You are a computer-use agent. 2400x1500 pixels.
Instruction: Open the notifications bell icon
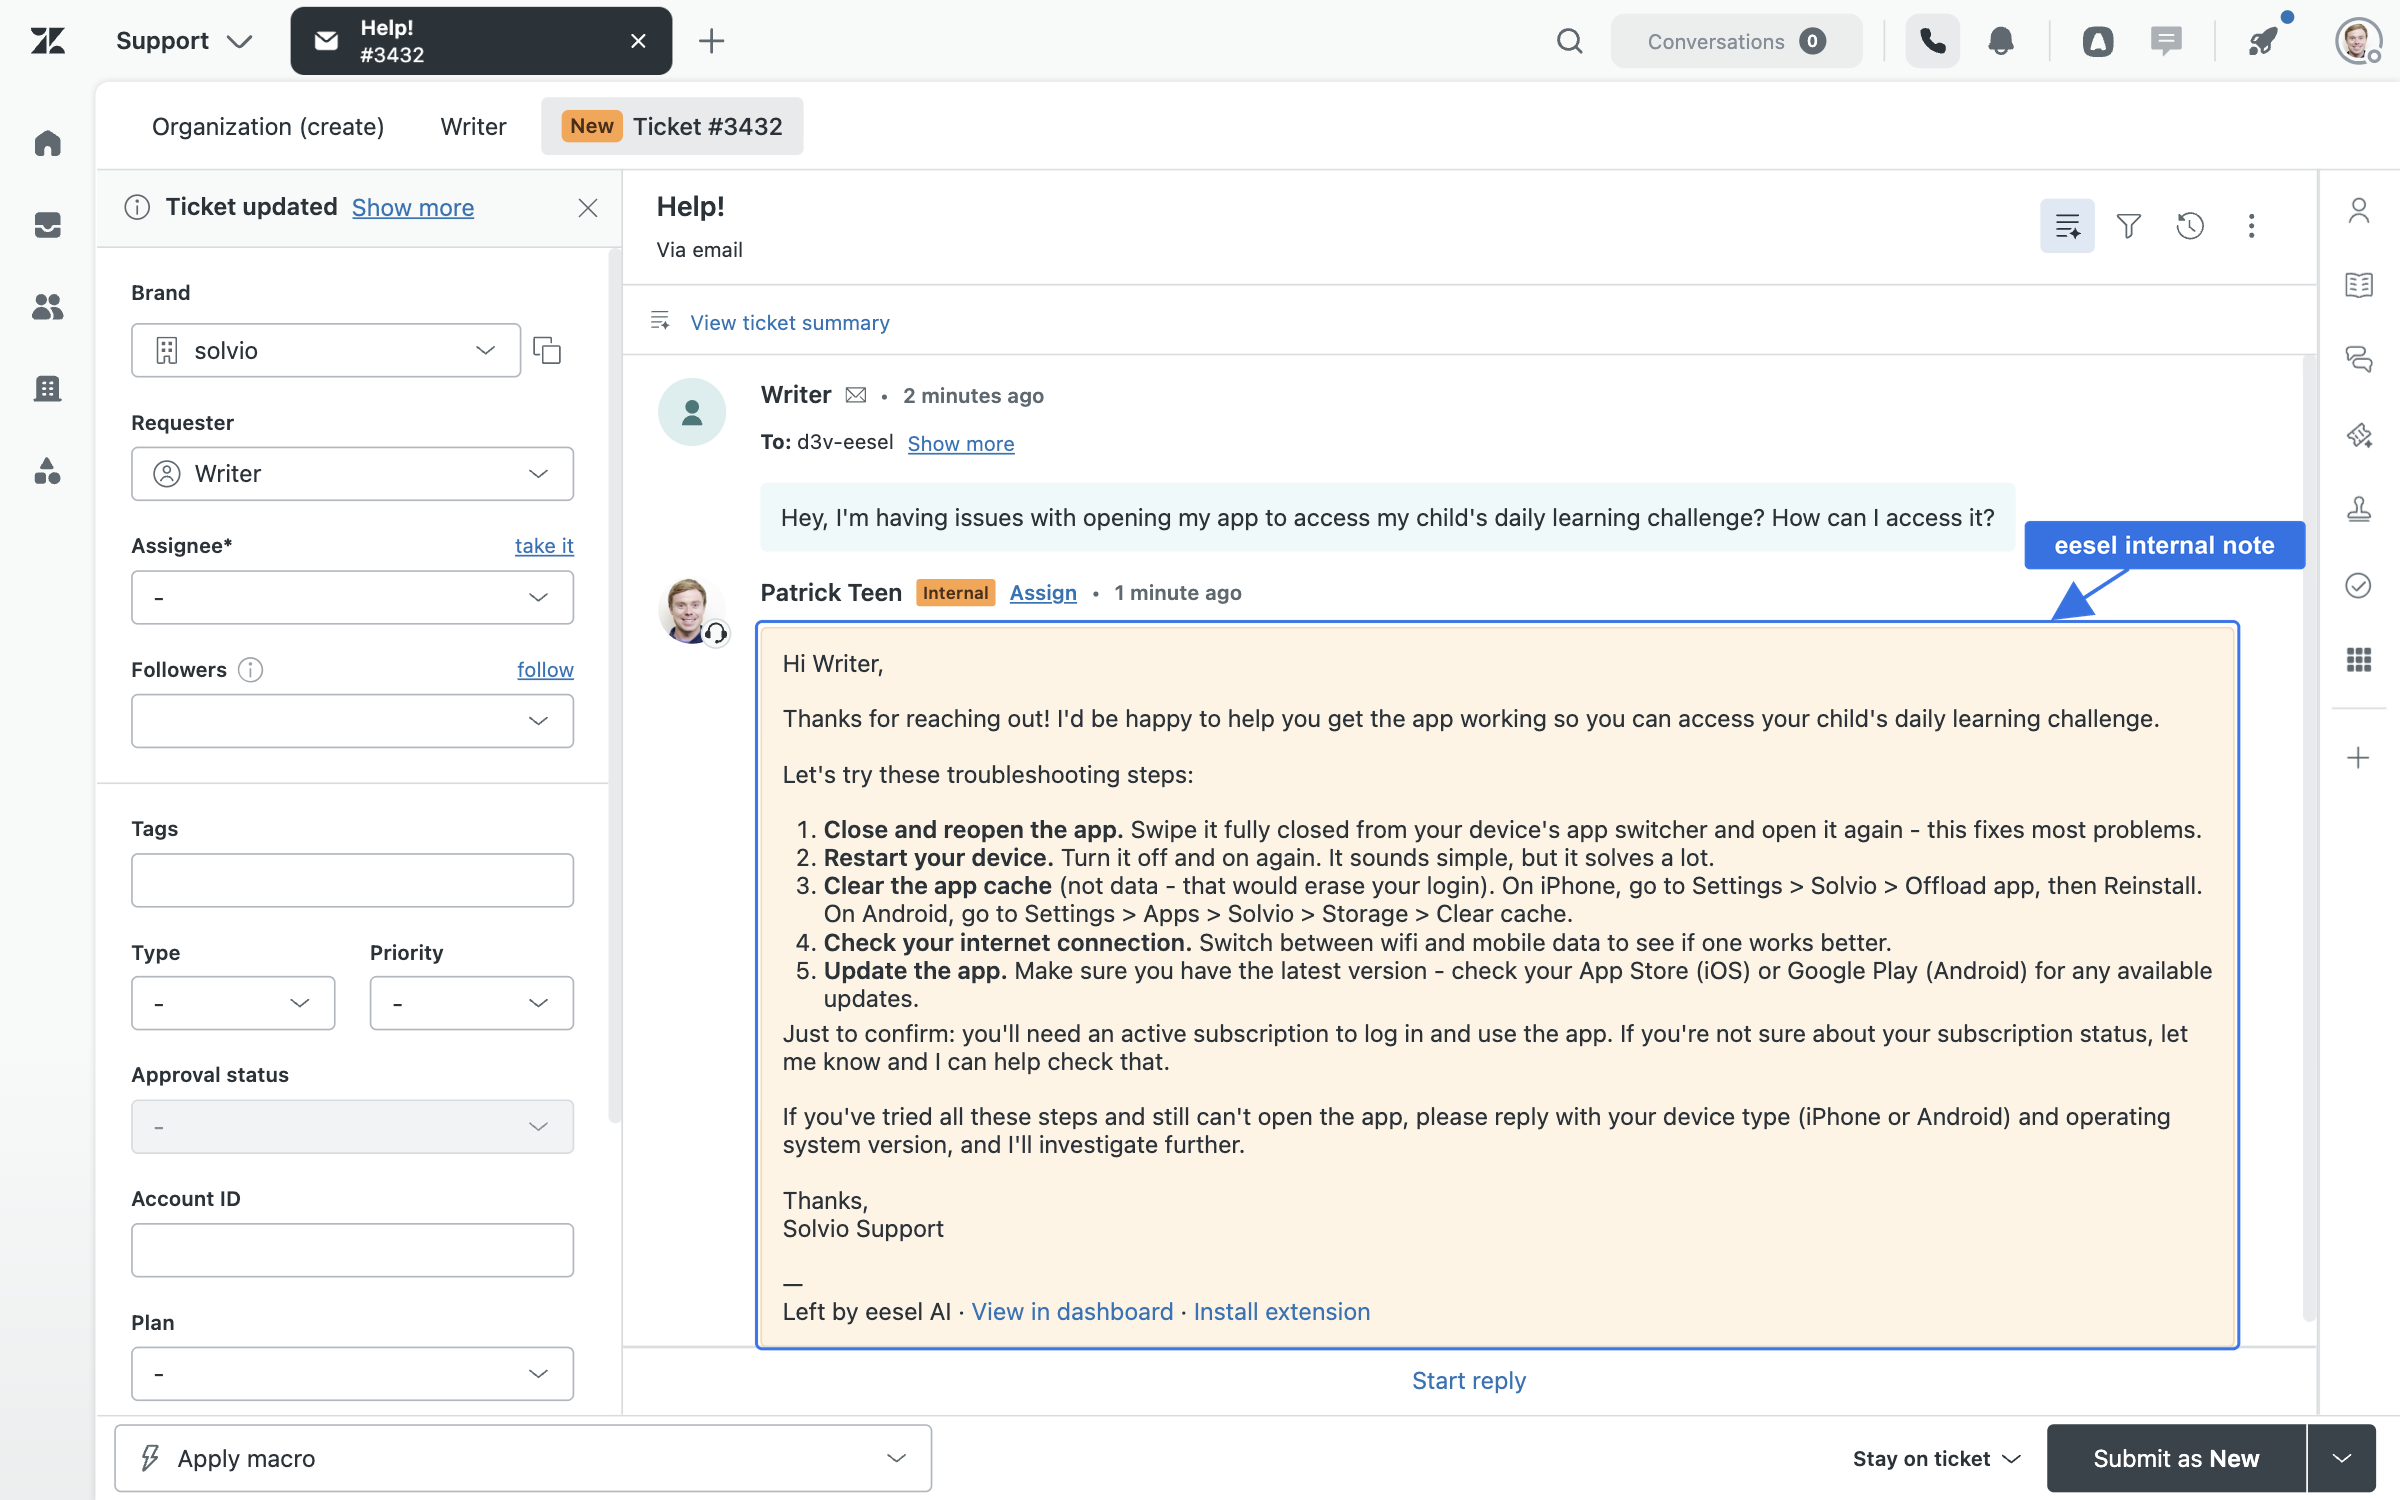pyautogui.click(x=2001, y=41)
